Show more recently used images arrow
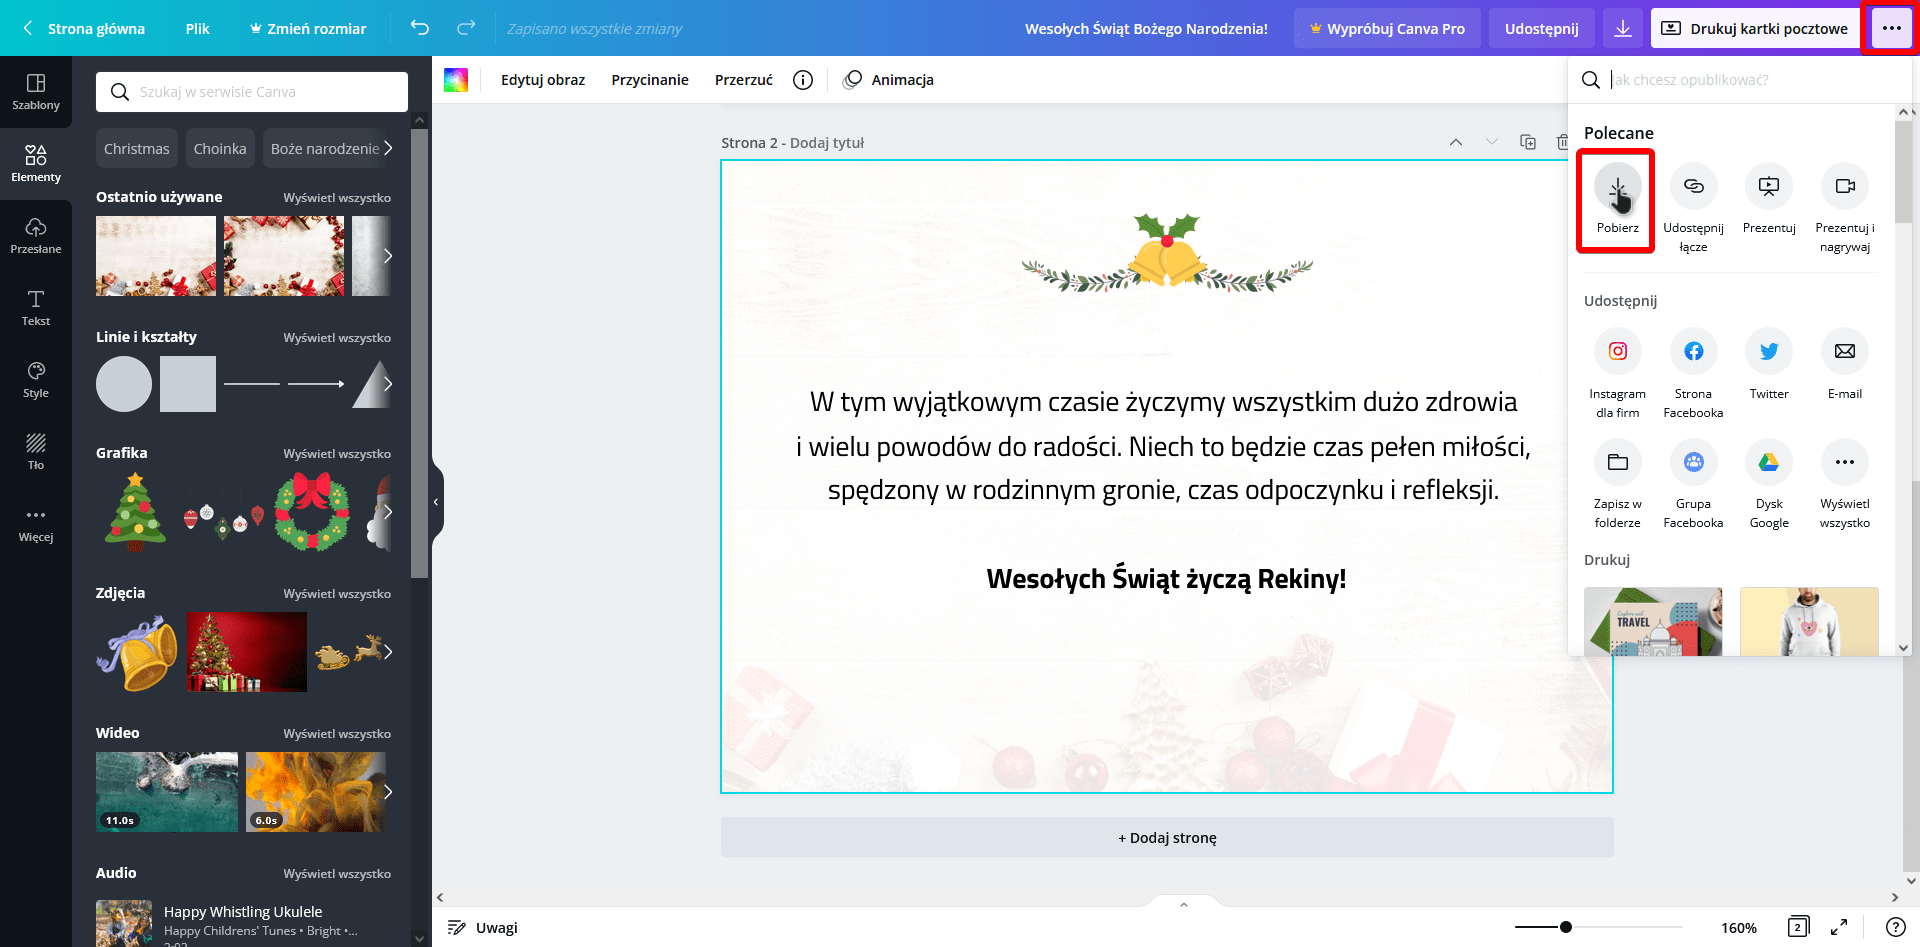The width and height of the screenshot is (1920, 947). point(388,256)
